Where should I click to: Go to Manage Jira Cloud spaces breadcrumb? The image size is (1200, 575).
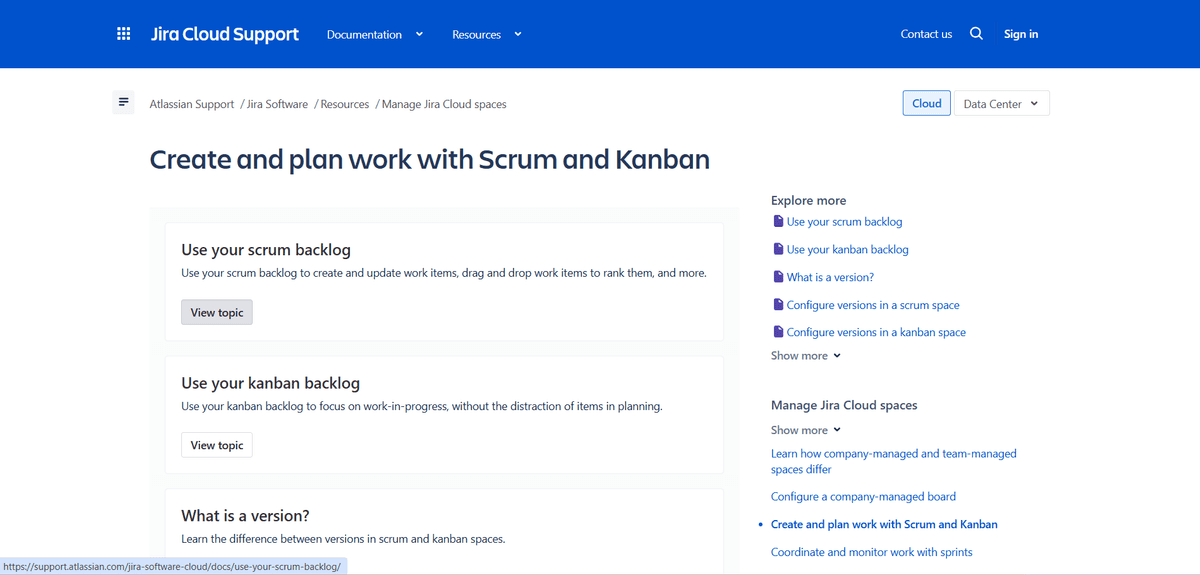[444, 104]
